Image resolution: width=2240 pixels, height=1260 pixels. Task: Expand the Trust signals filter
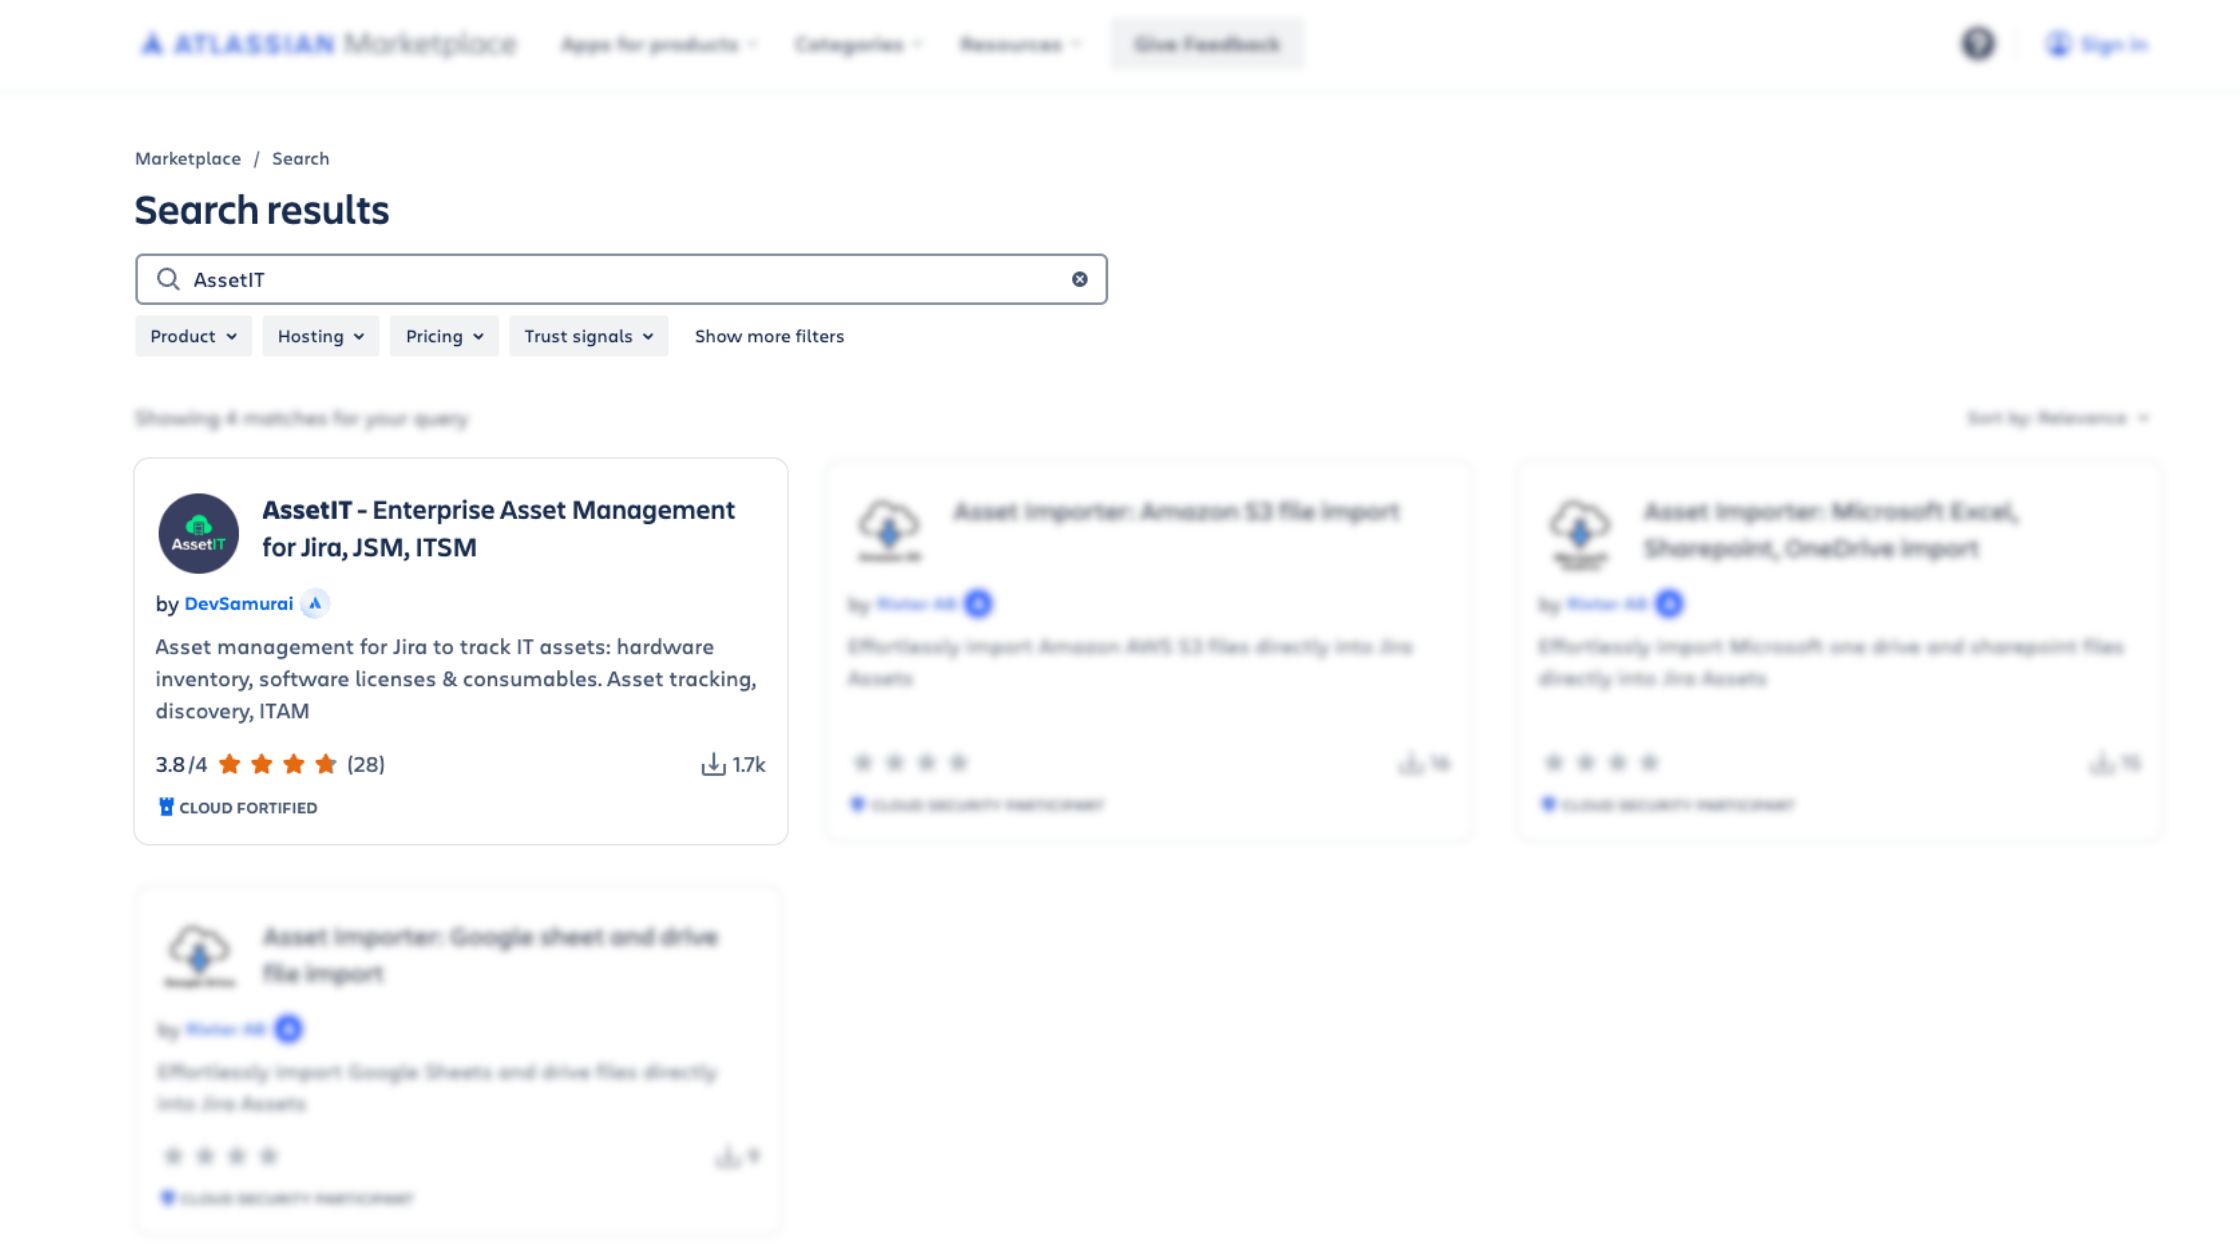[588, 336]
